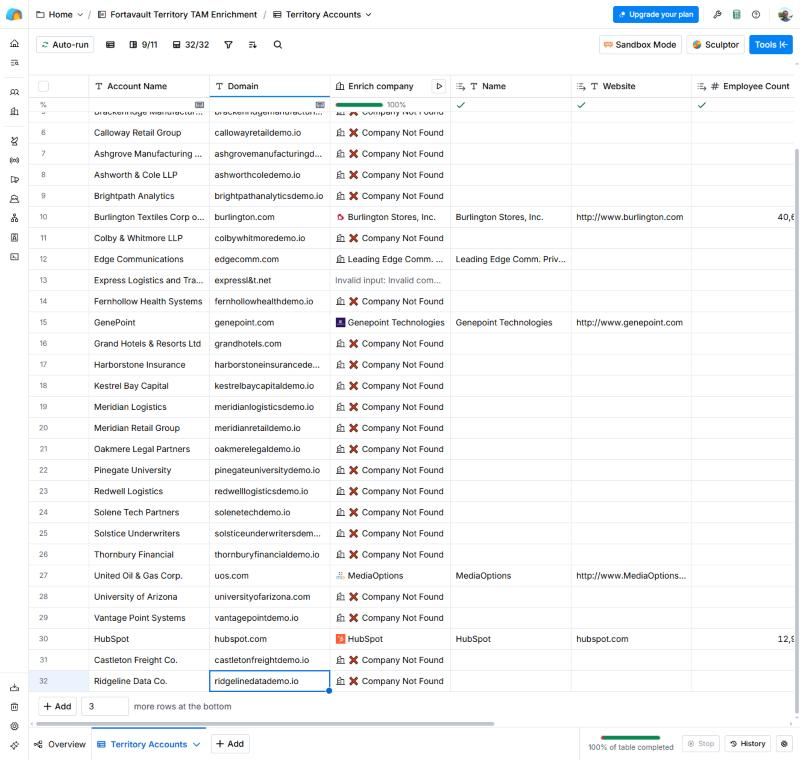The image size is (800, 760).
Task: Click the Clay logo icon
Action: 14,14
